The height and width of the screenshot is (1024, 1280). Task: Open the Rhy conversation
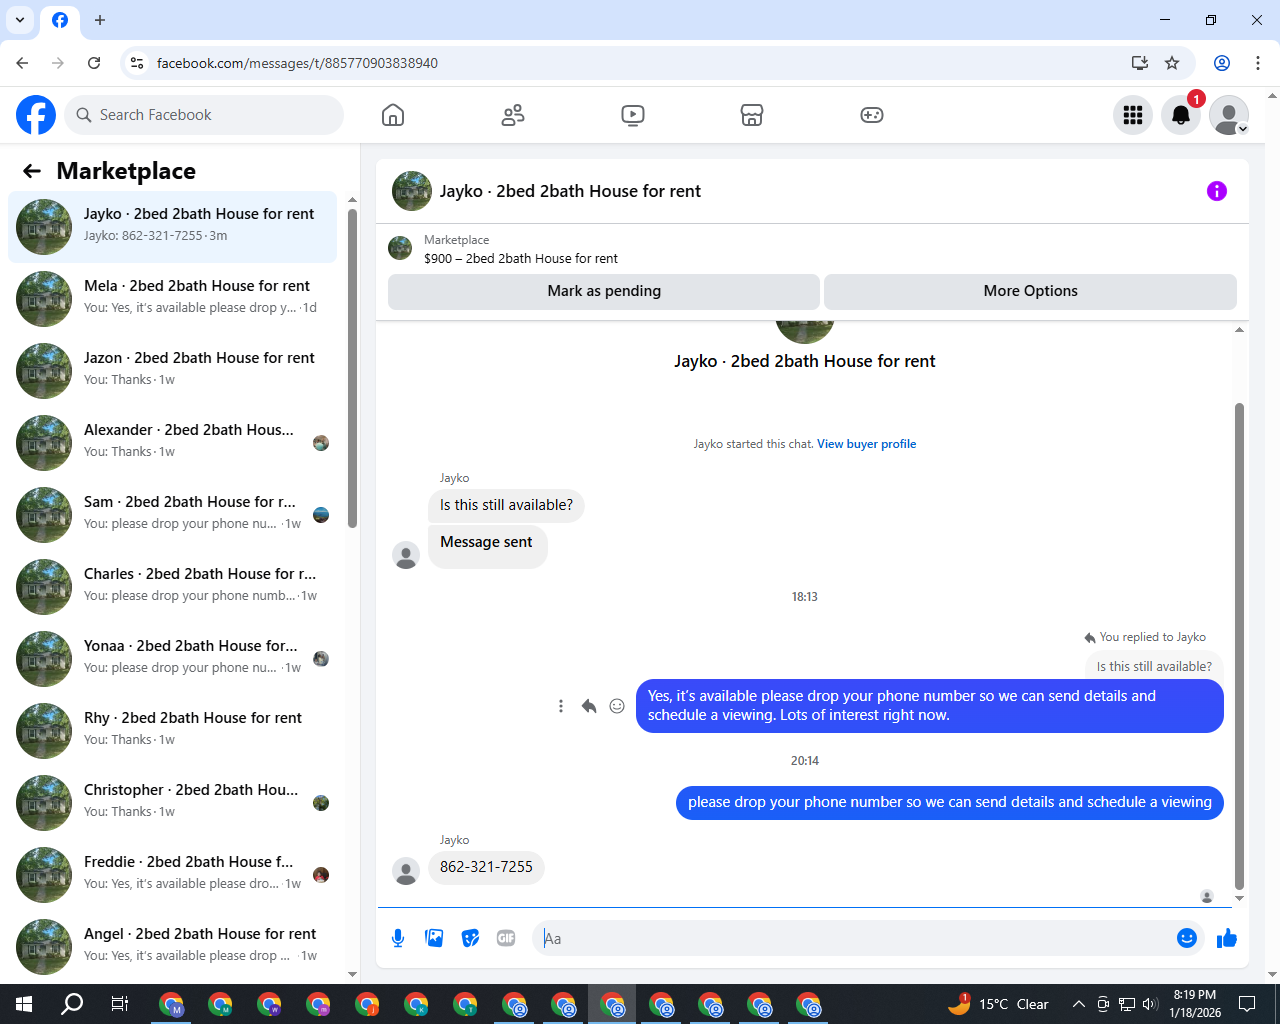(172, 731)
